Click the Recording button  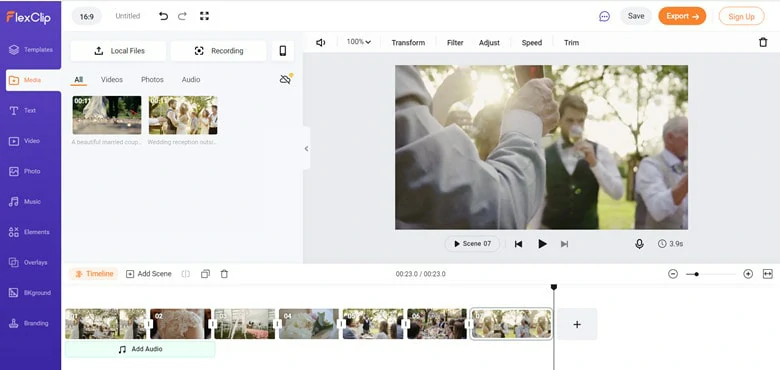(218, 51)
